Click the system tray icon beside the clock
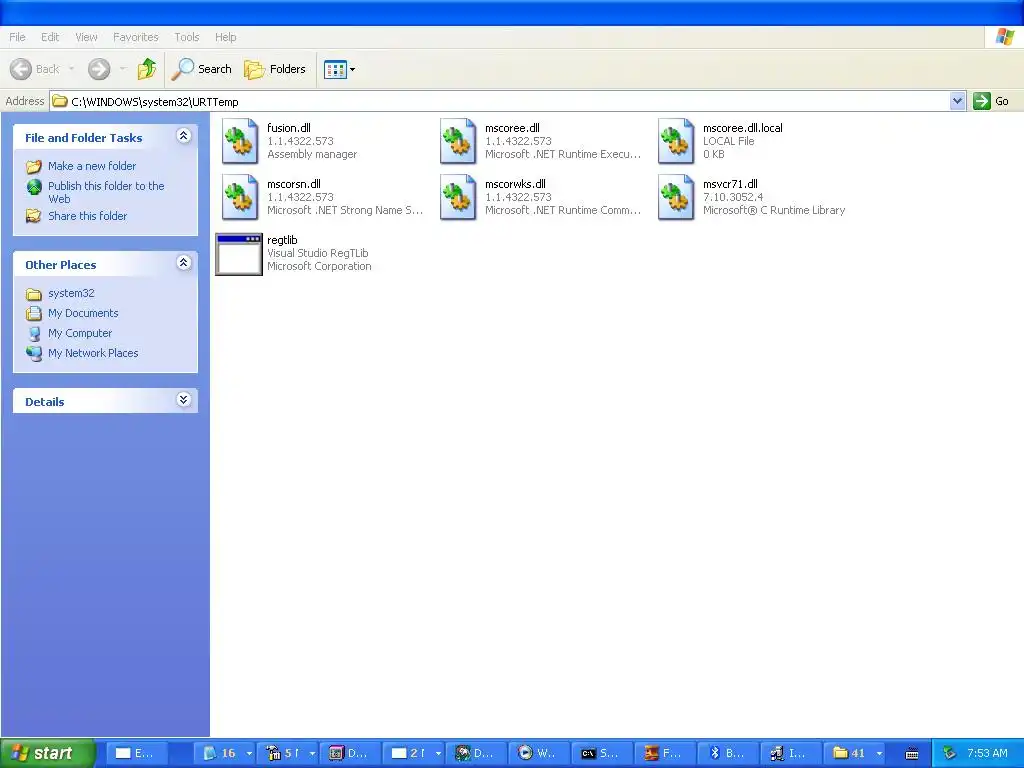 pyautogui.click(x=950, y=754)
